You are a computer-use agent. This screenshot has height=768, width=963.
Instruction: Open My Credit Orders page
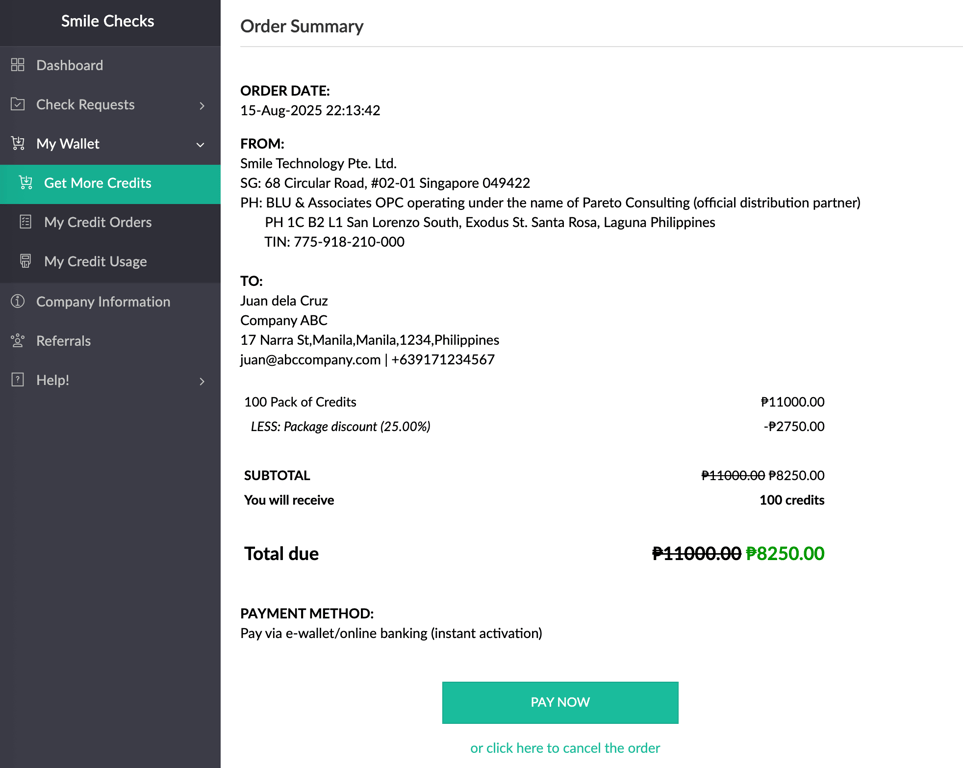[x=98, y=222]
